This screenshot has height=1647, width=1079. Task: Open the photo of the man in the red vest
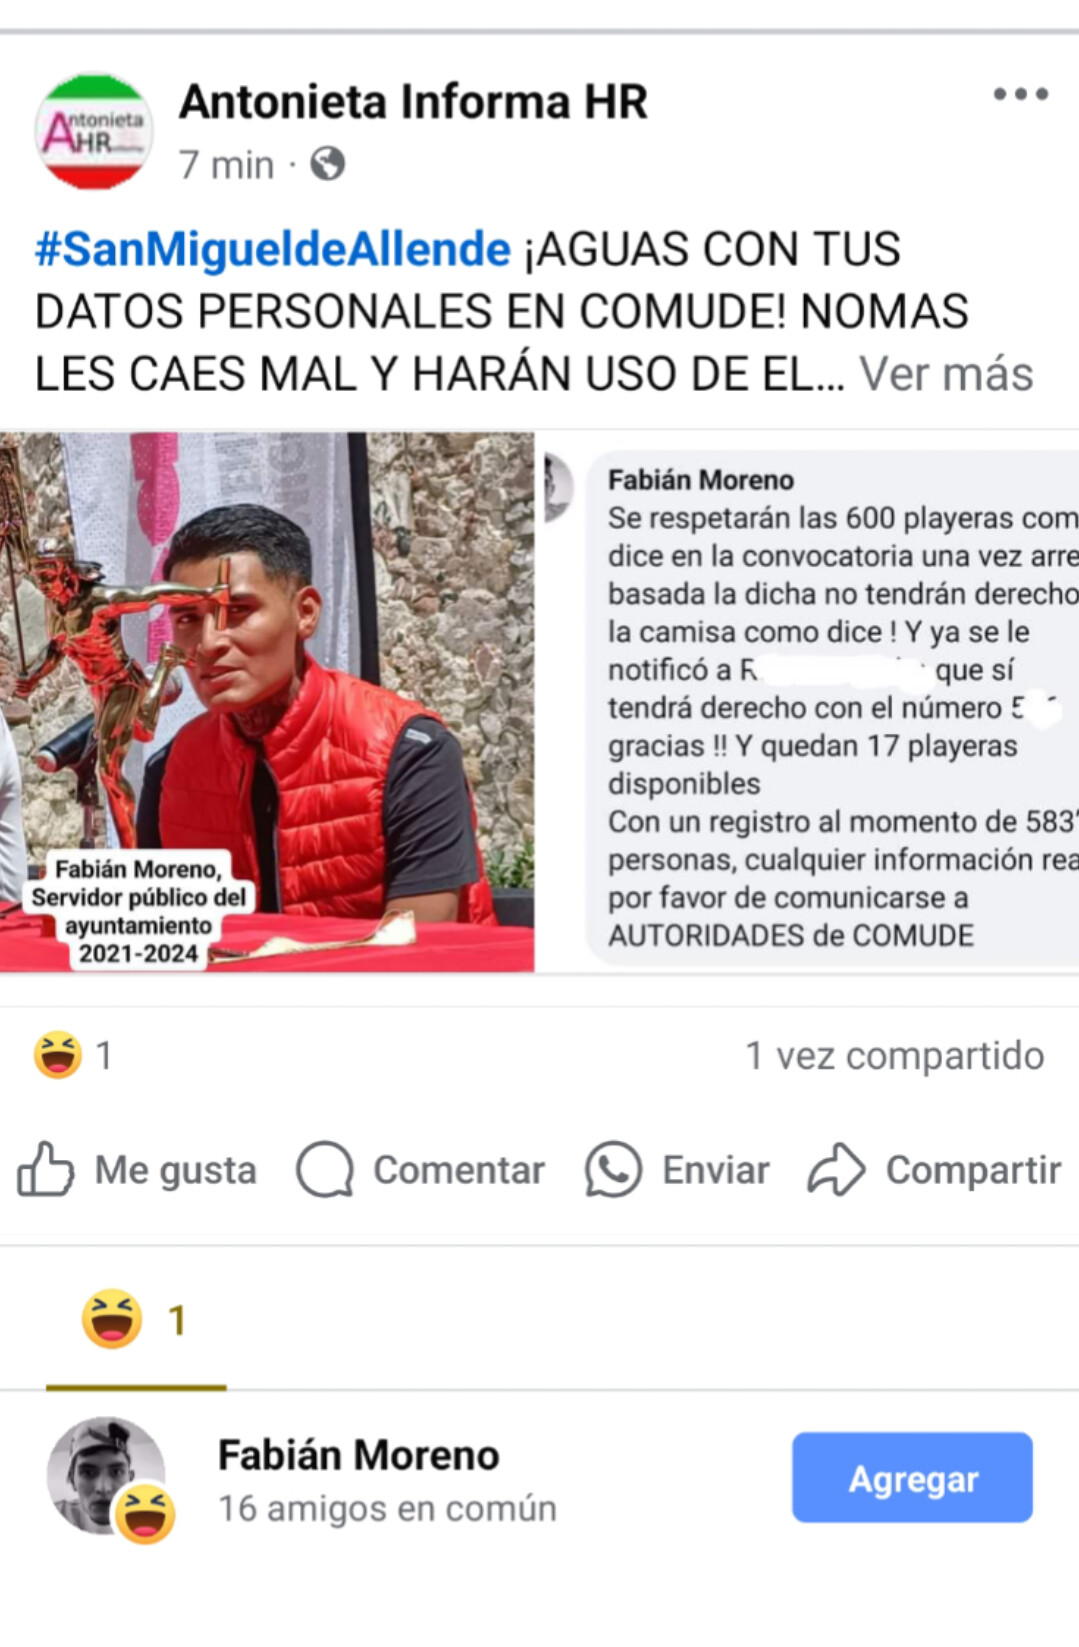[x=267, y=701]
